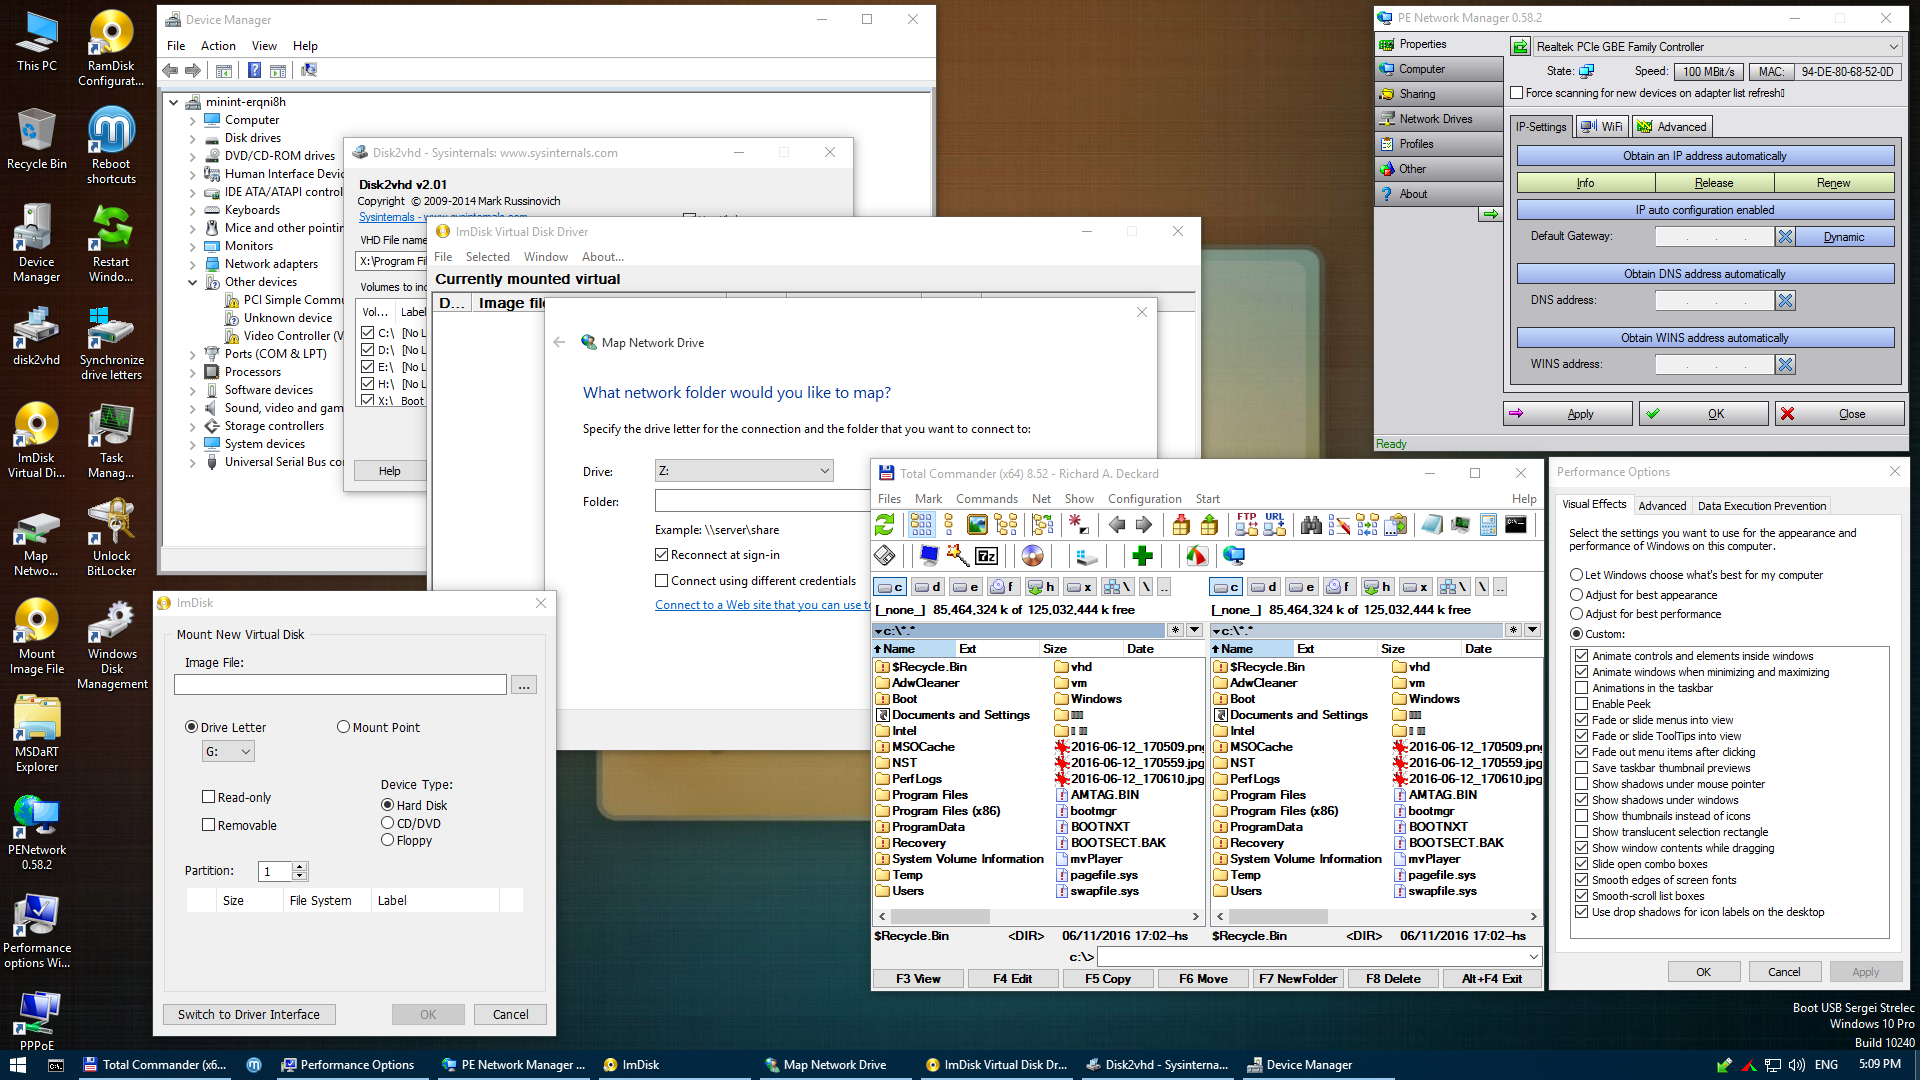Select CD/DVD device type
This screenshot has width=1920, height=1080.
387,823
